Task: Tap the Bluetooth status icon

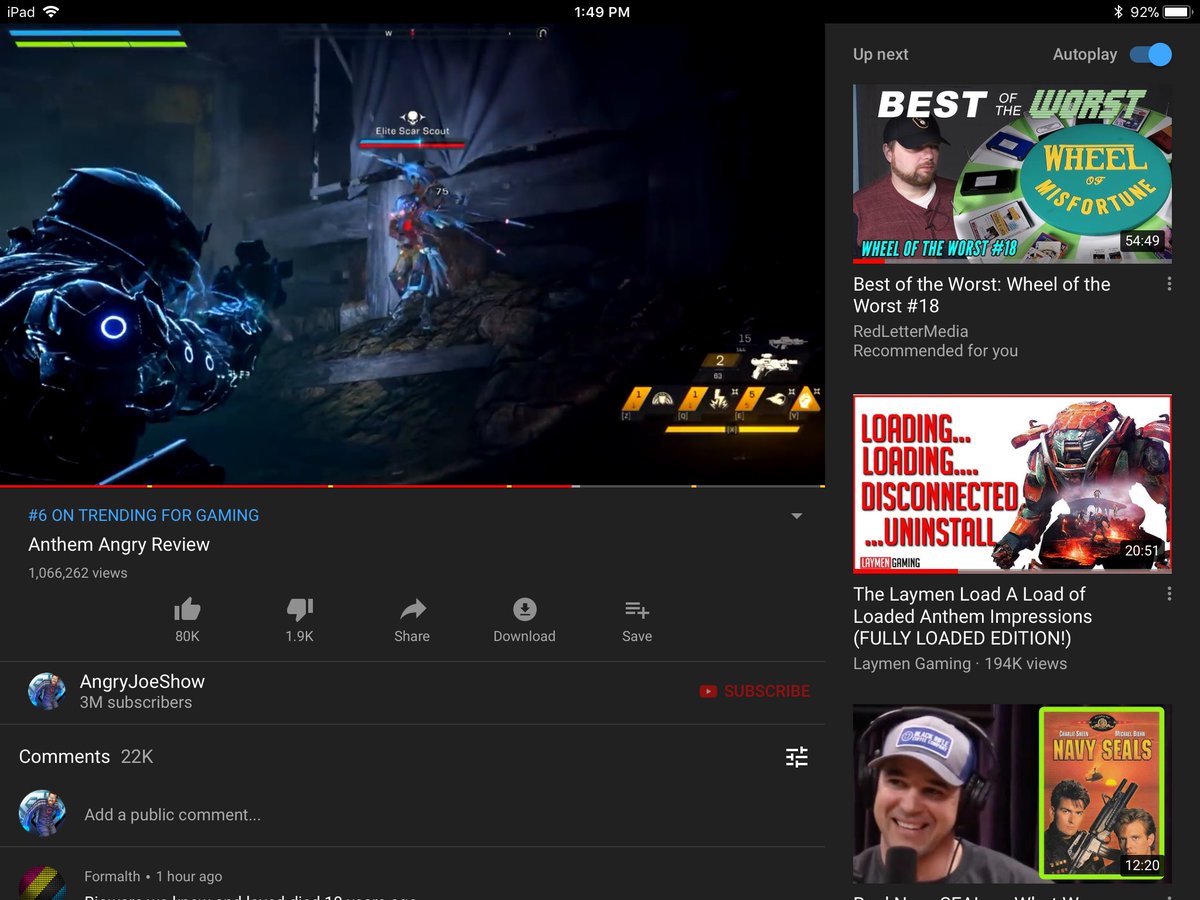Action: 1118,12
